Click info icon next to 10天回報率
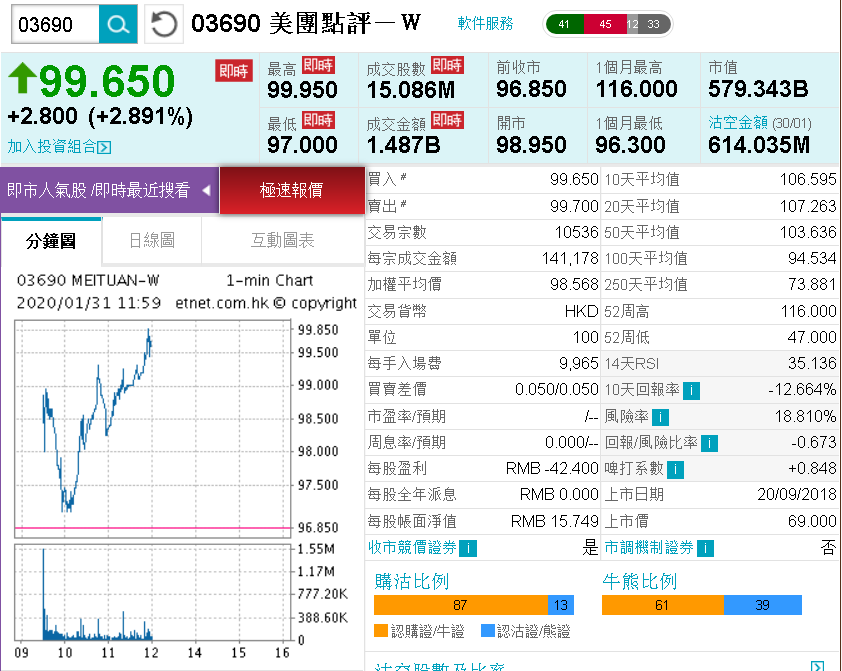842x671 pixels. (x=692, y=391)
